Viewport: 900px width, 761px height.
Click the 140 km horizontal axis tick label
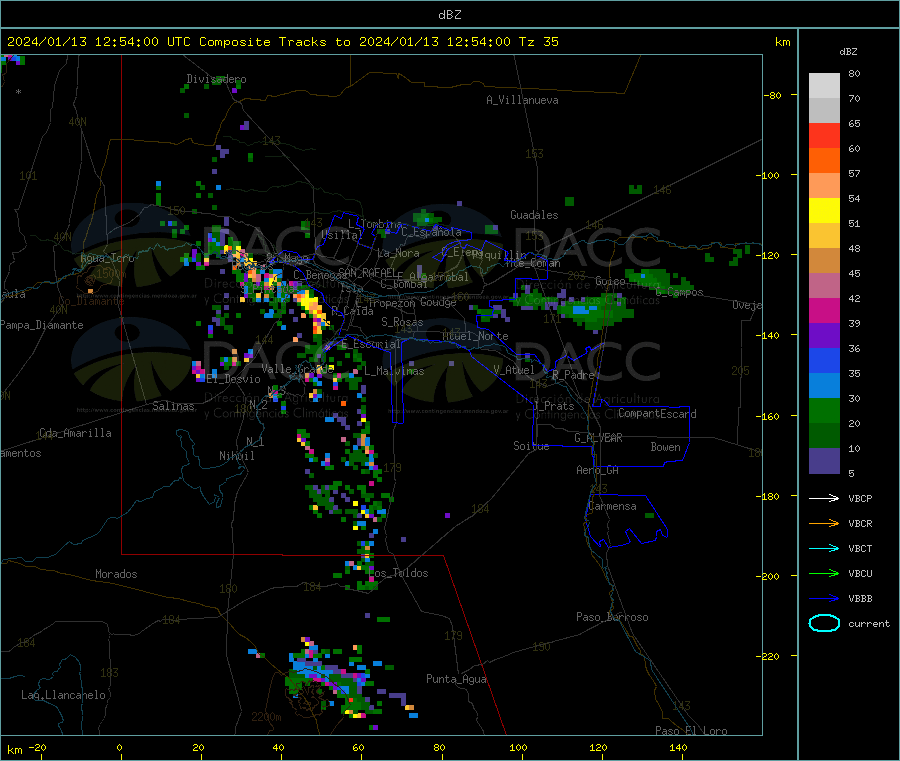[x=678, y=747]
